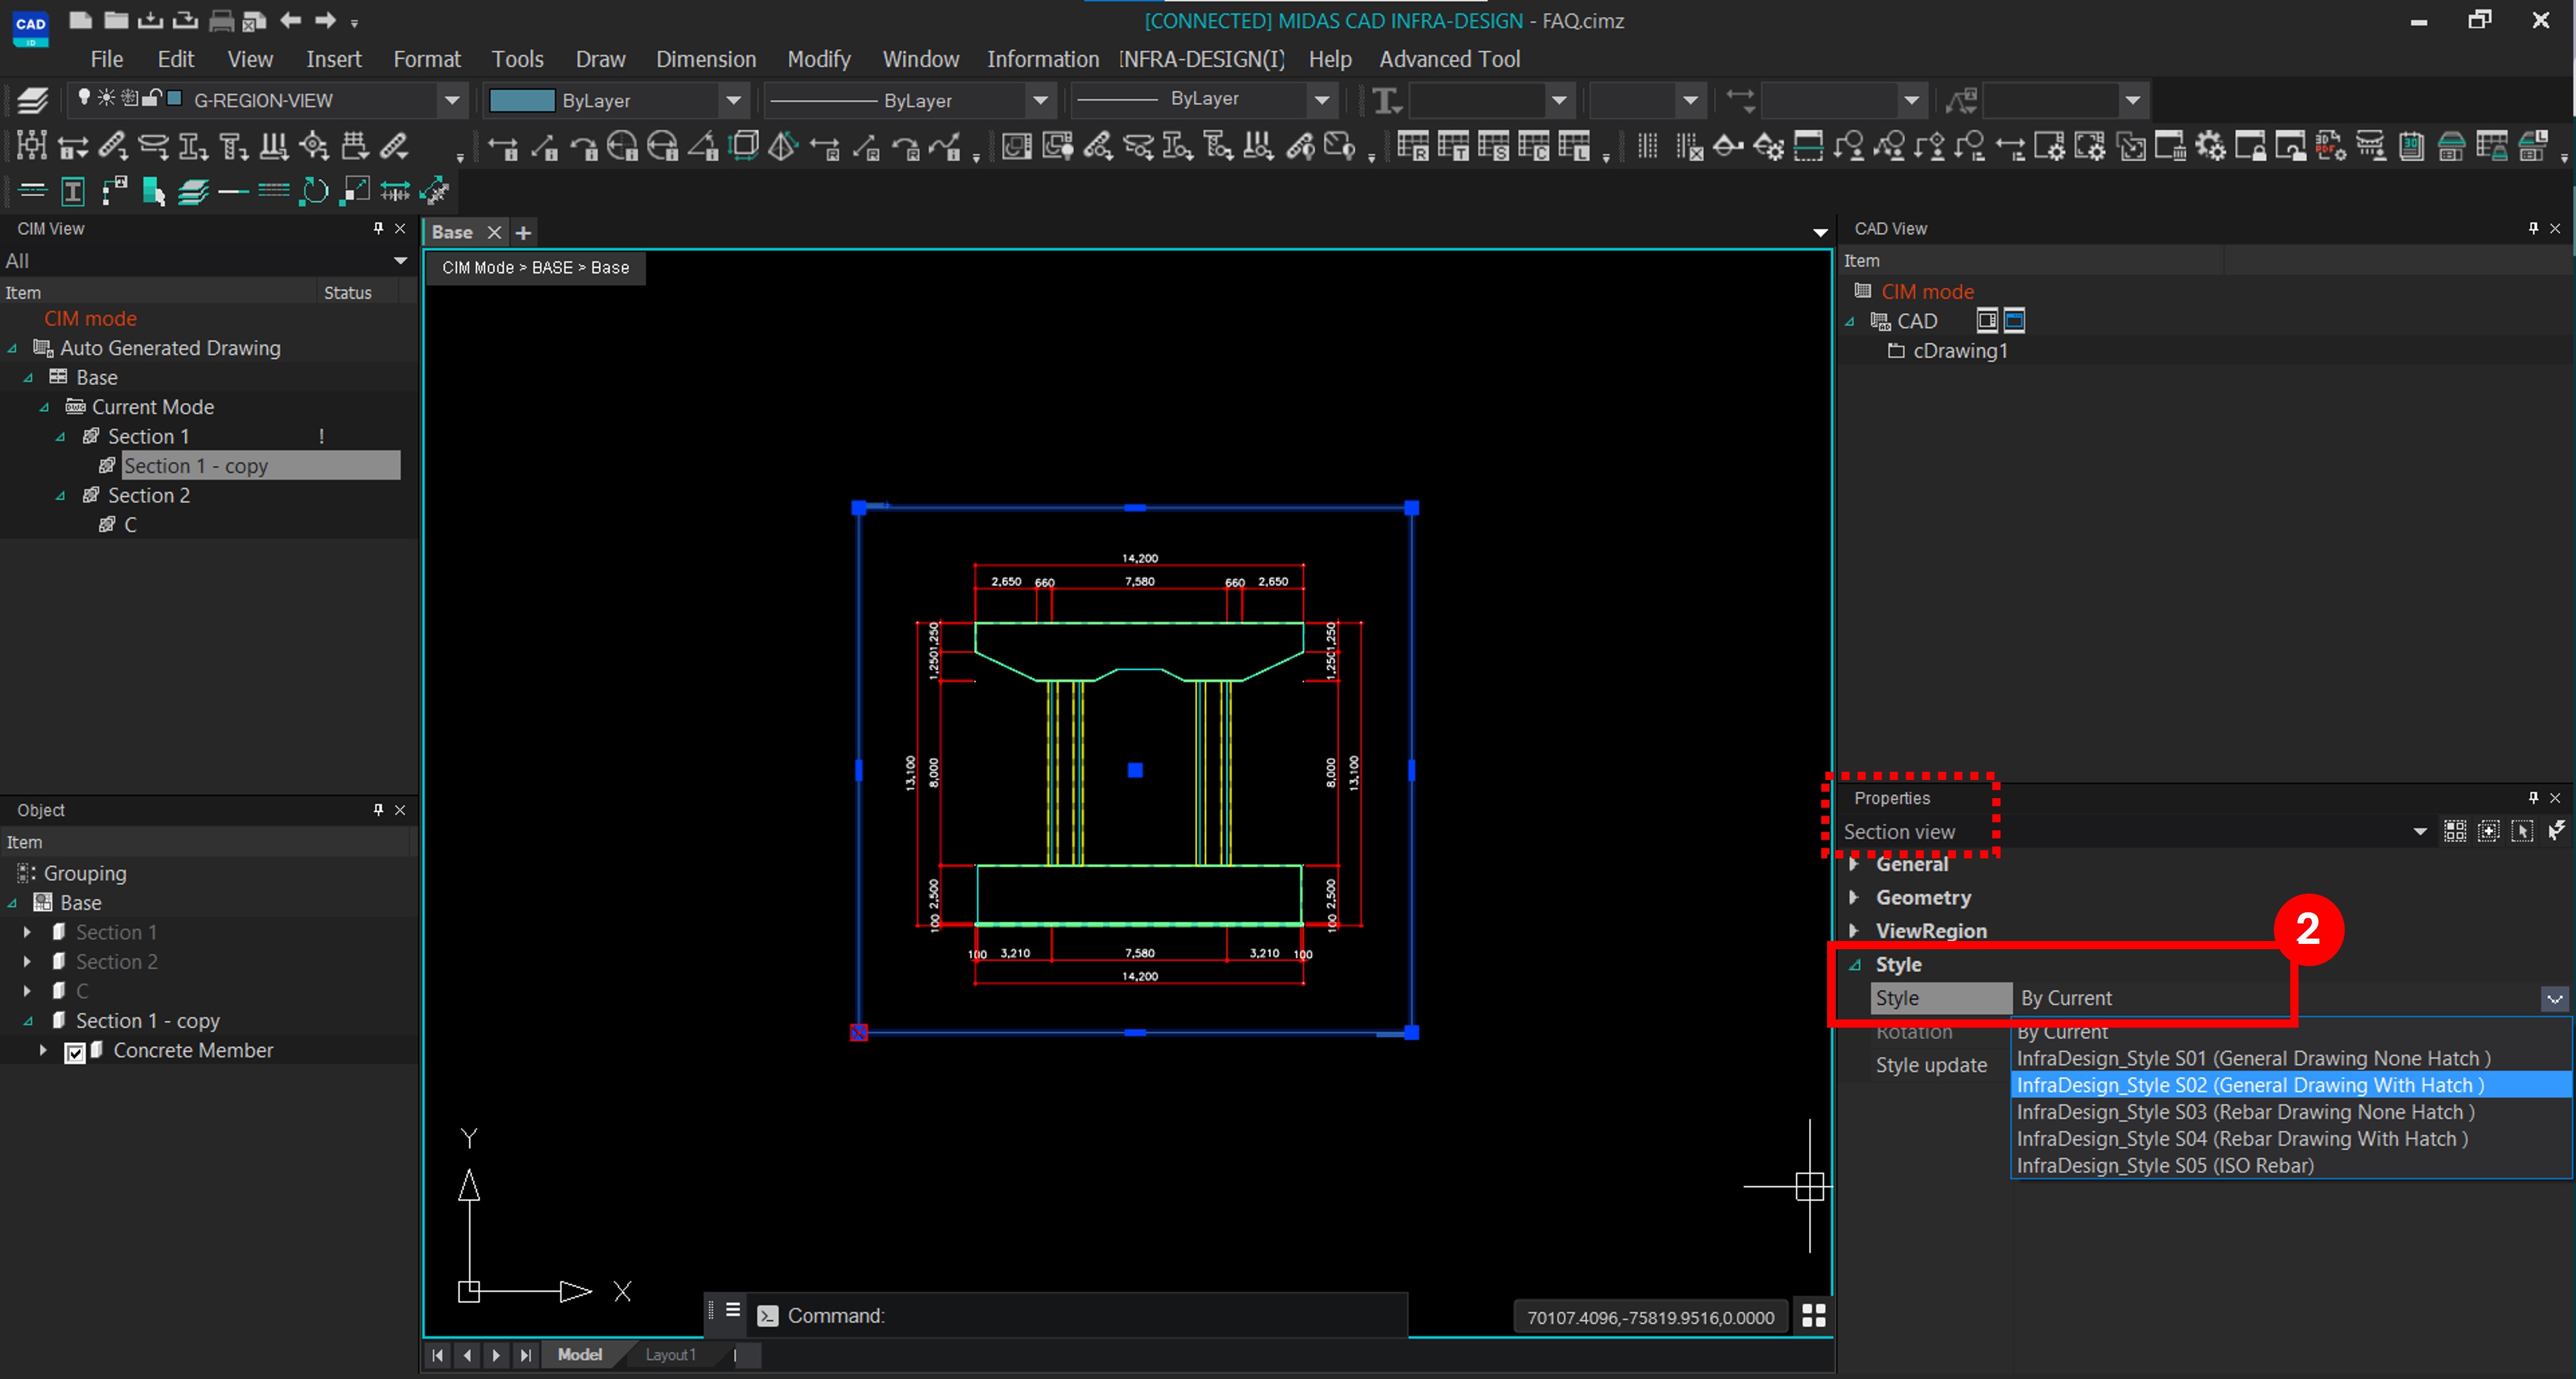Click the Layer Properties icon in toolbar
Image resolution: width=2576 pixels, height=1379 pixels.
tap(32, 100)
